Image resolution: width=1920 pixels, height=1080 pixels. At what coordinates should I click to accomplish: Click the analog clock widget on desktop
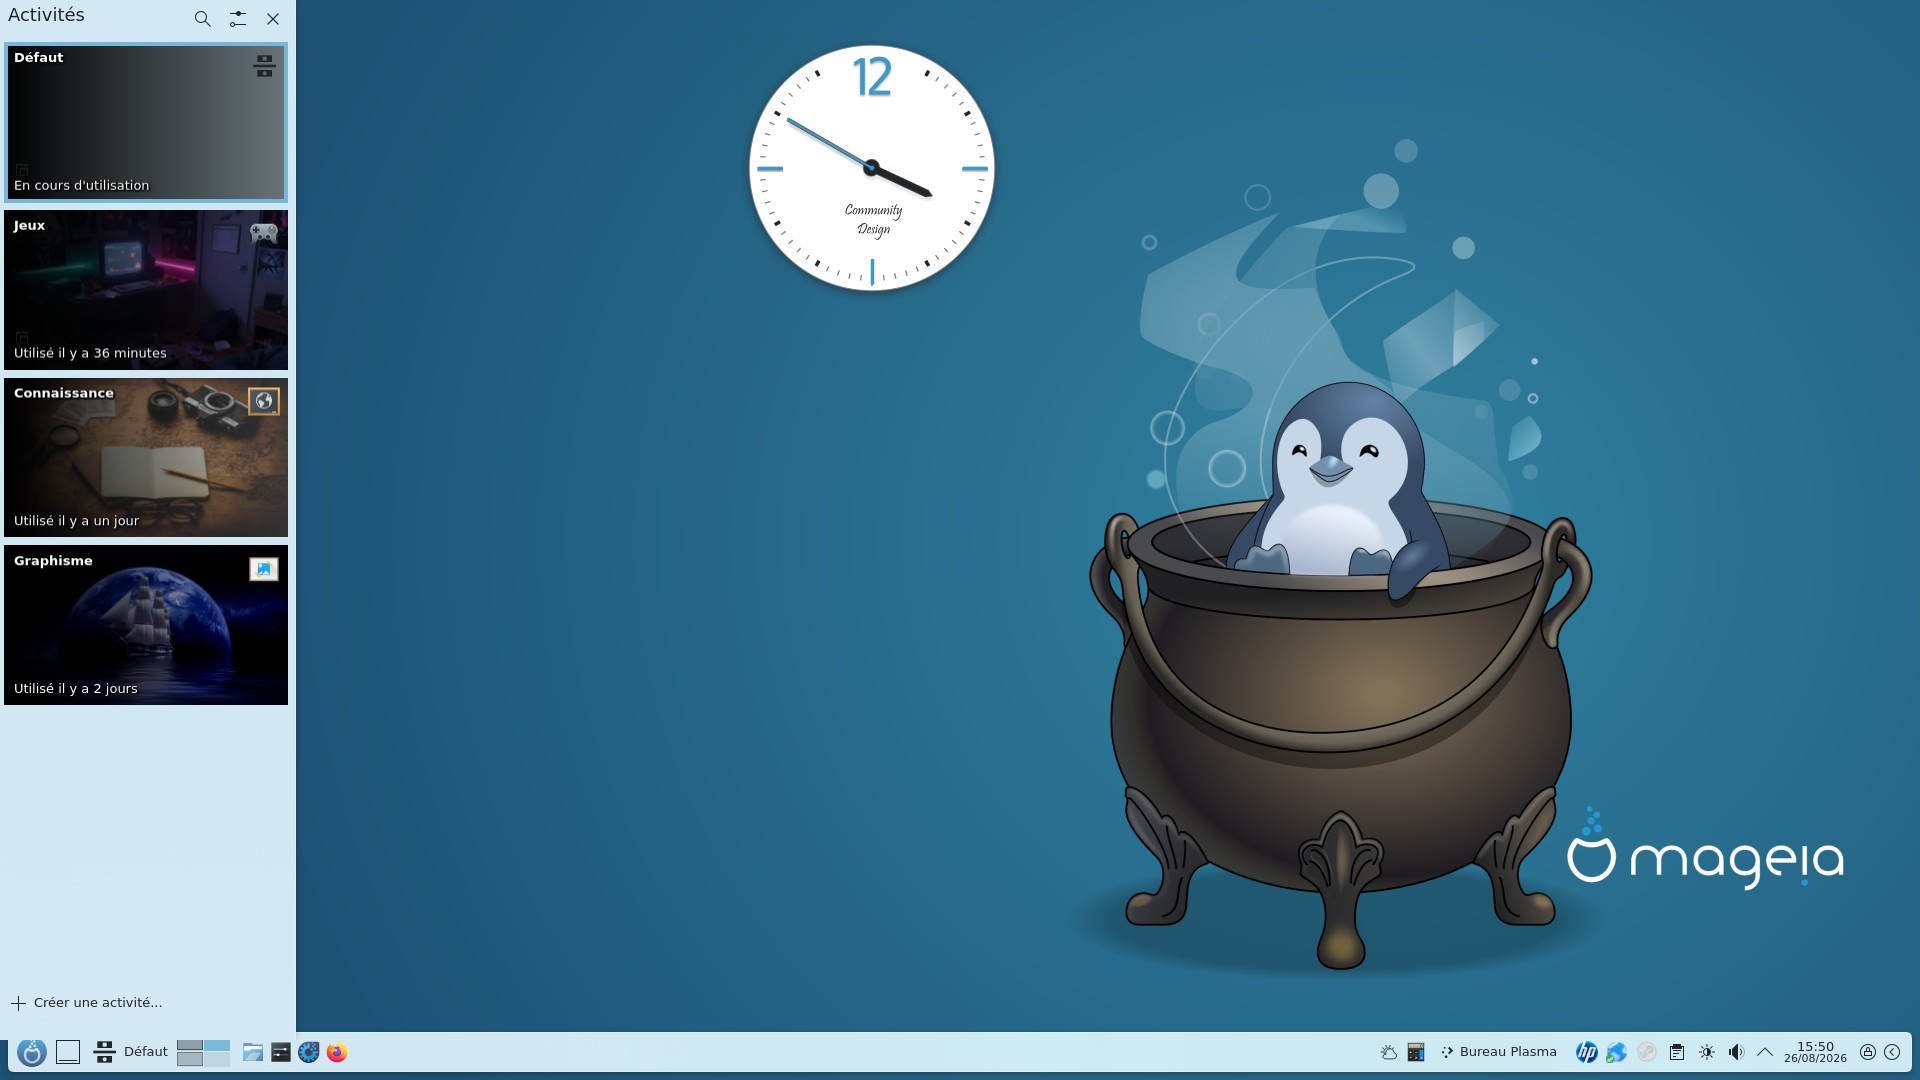click(872, 168)
